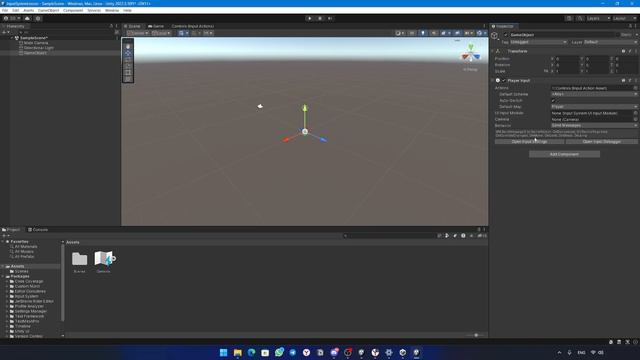Click the blue Z axis cone on the orientation gizmo

pos(477,57)
